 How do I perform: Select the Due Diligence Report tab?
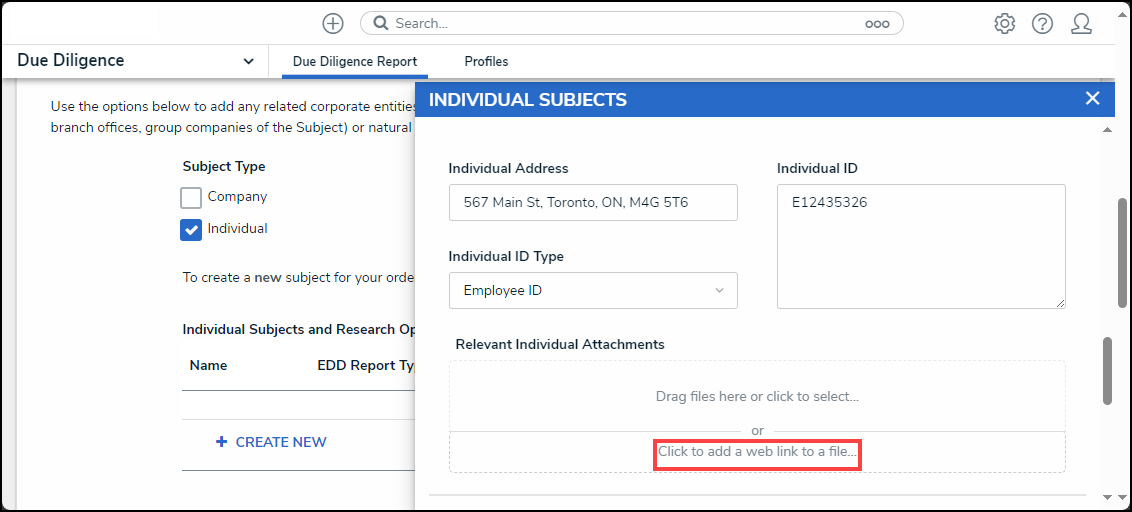pyautogui.click(x=354, y=61)
